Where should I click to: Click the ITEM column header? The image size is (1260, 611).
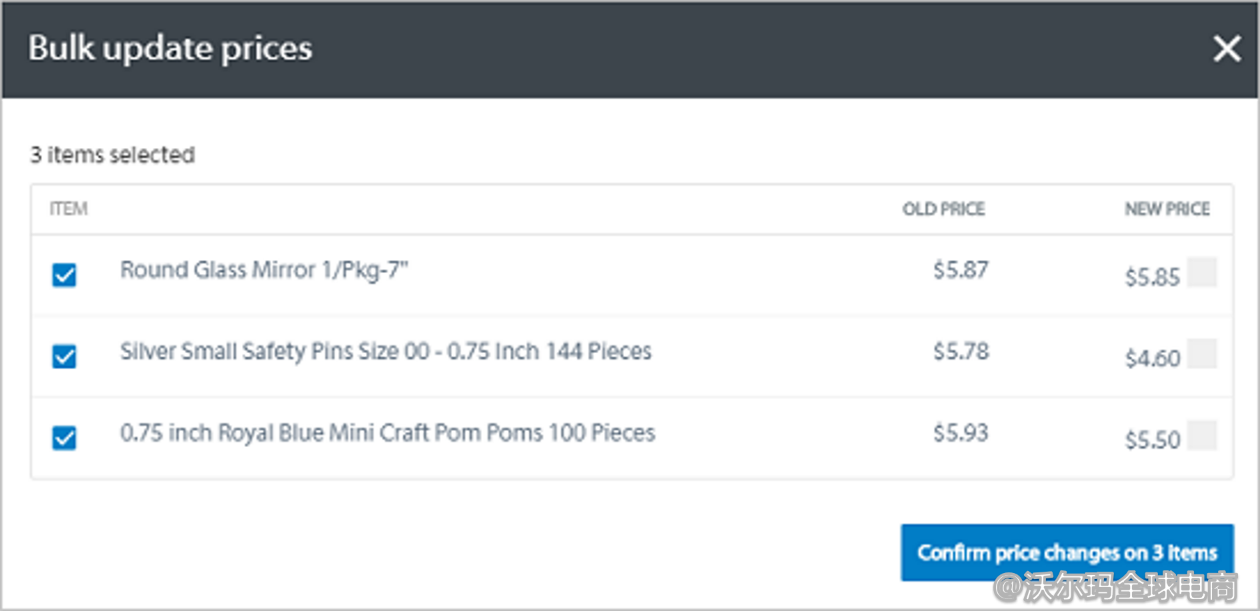click(x=68, y=208)
